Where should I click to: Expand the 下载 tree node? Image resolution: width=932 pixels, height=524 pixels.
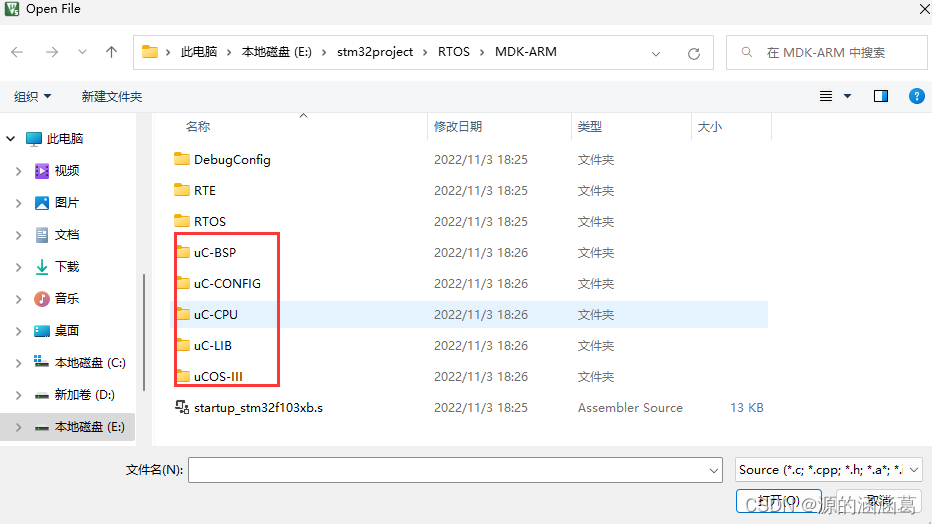click(x=18, y=267)
